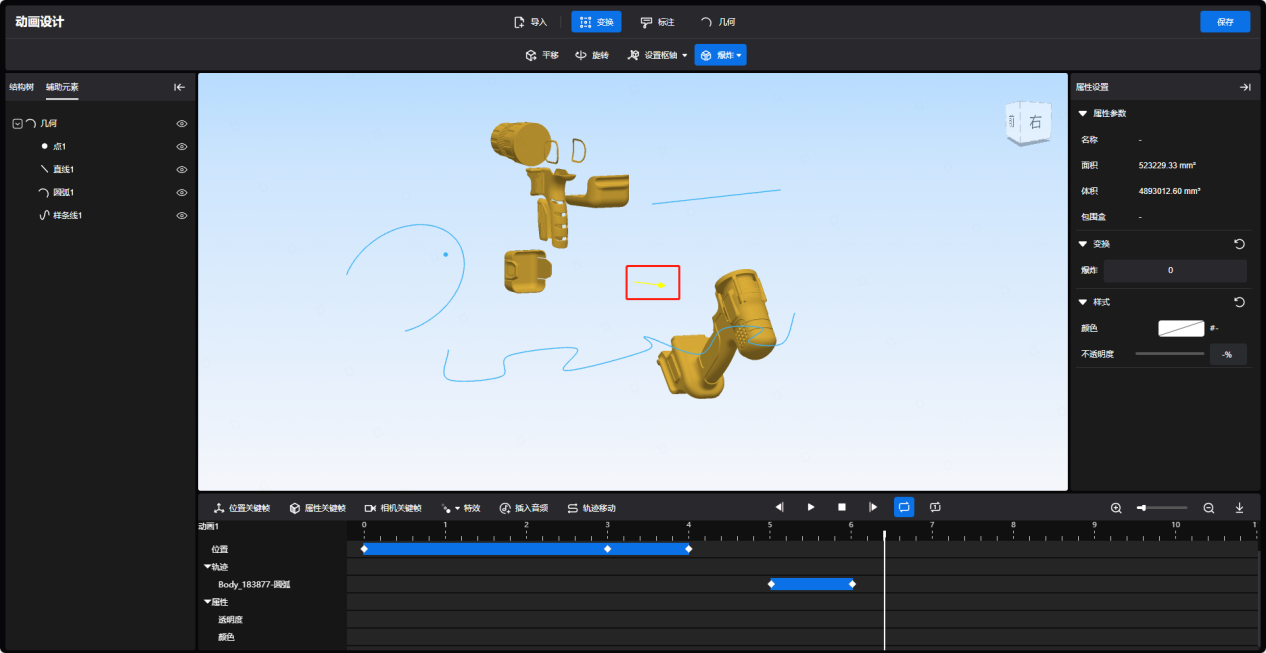
Task: Reset the 变换 section values
Action: coord(1239,244)
